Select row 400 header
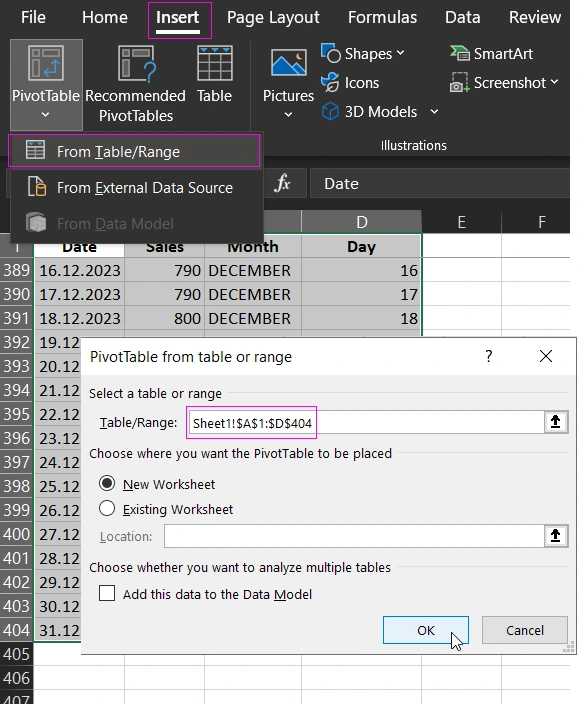 [x=17, y=534]
